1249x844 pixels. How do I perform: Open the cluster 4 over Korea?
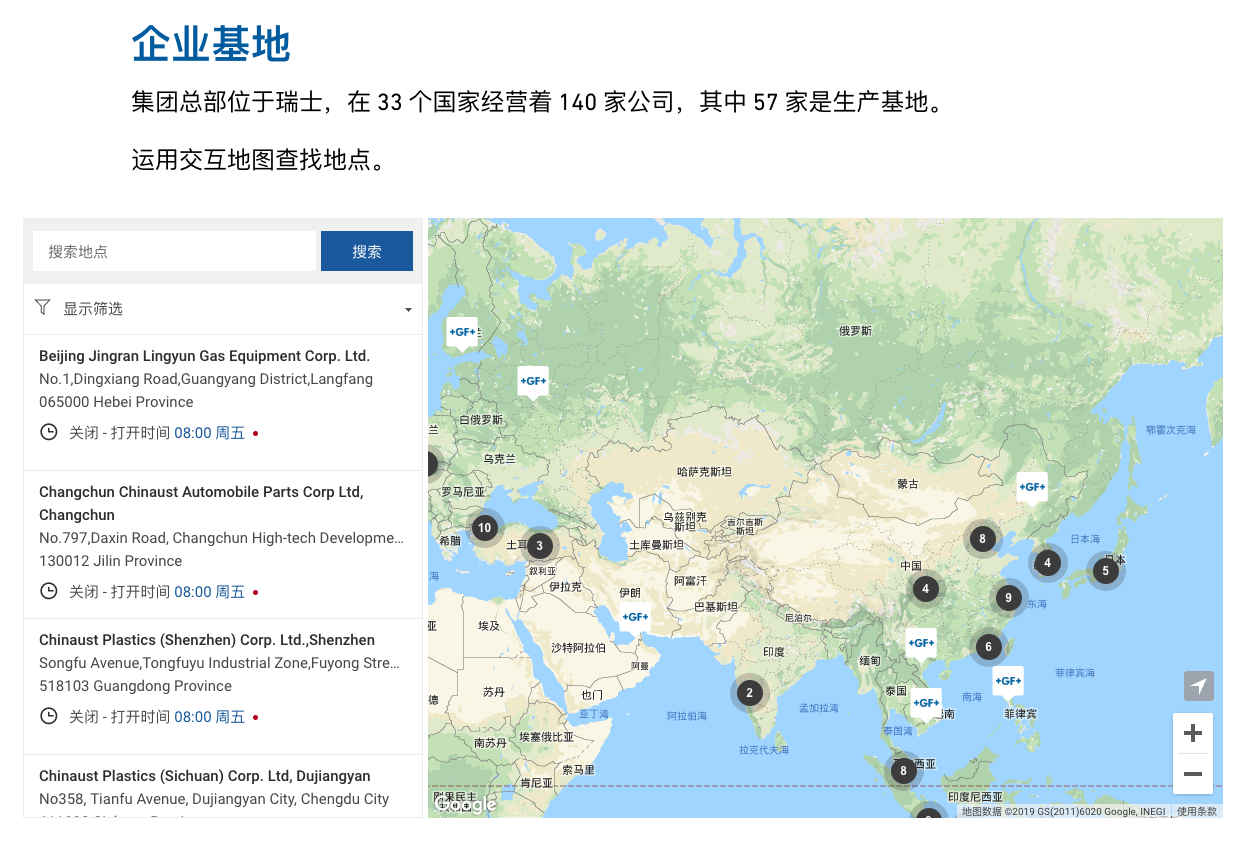click(x=1047, y=563)
